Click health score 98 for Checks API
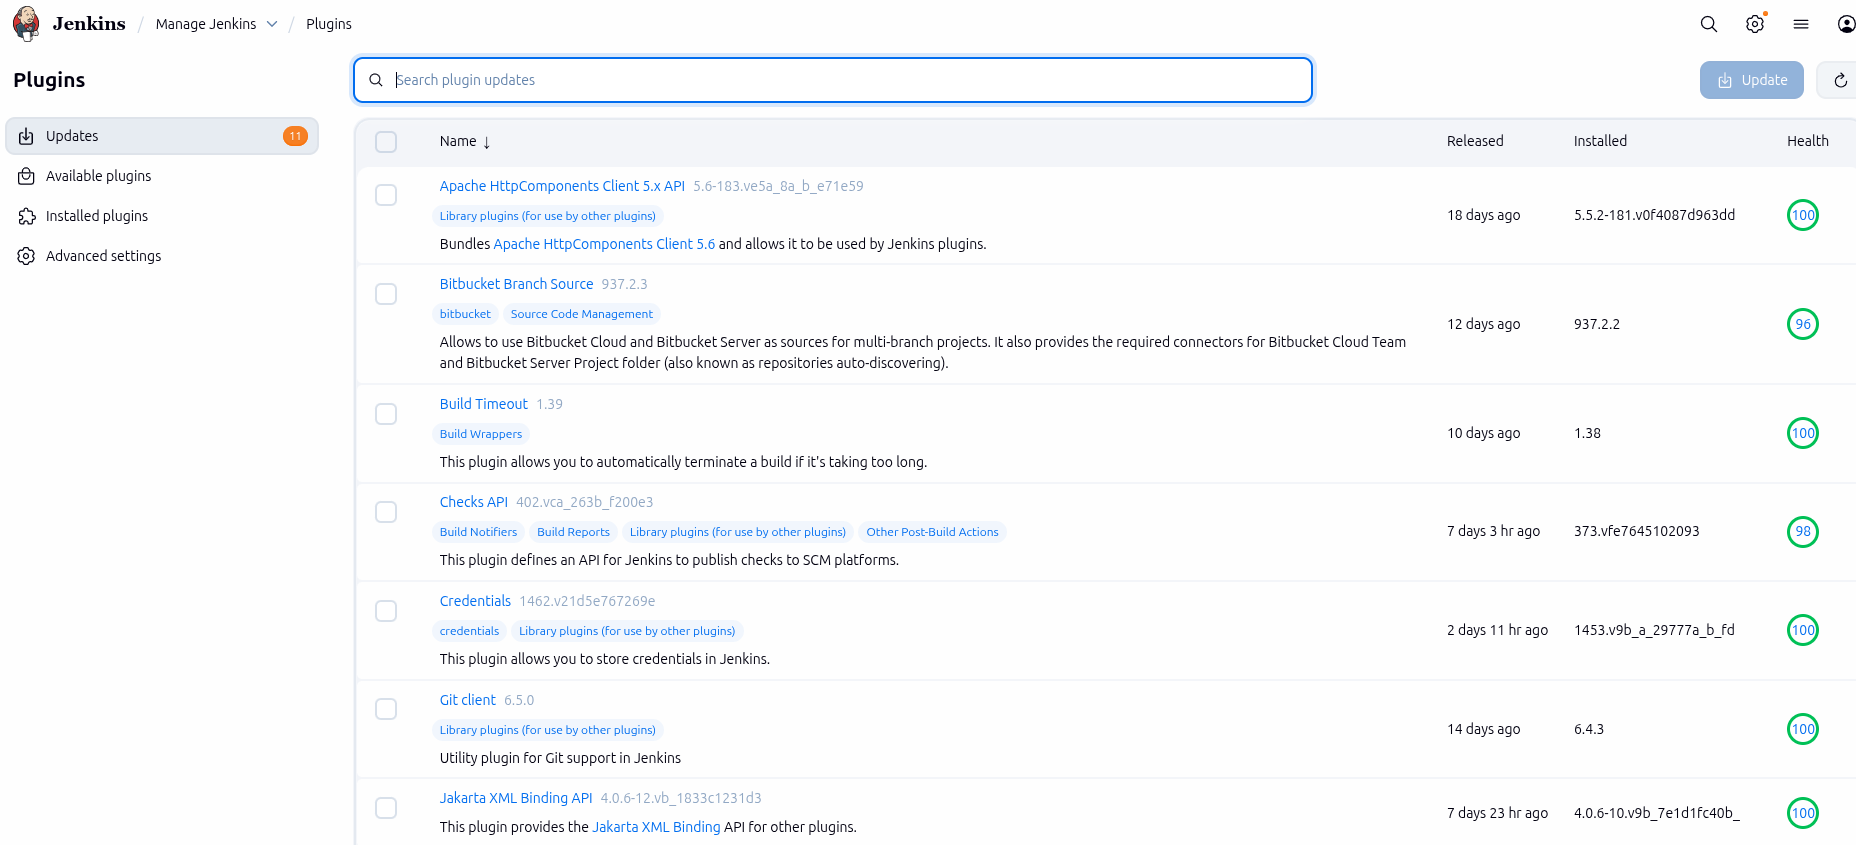The height and width of the screenshot is (845, 1856). 1802,532
